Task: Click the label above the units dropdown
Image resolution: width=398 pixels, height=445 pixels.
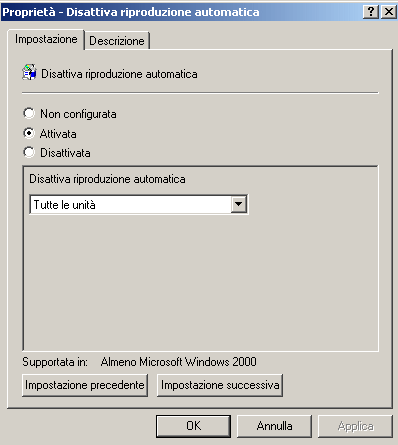Action: pos(107,179)
